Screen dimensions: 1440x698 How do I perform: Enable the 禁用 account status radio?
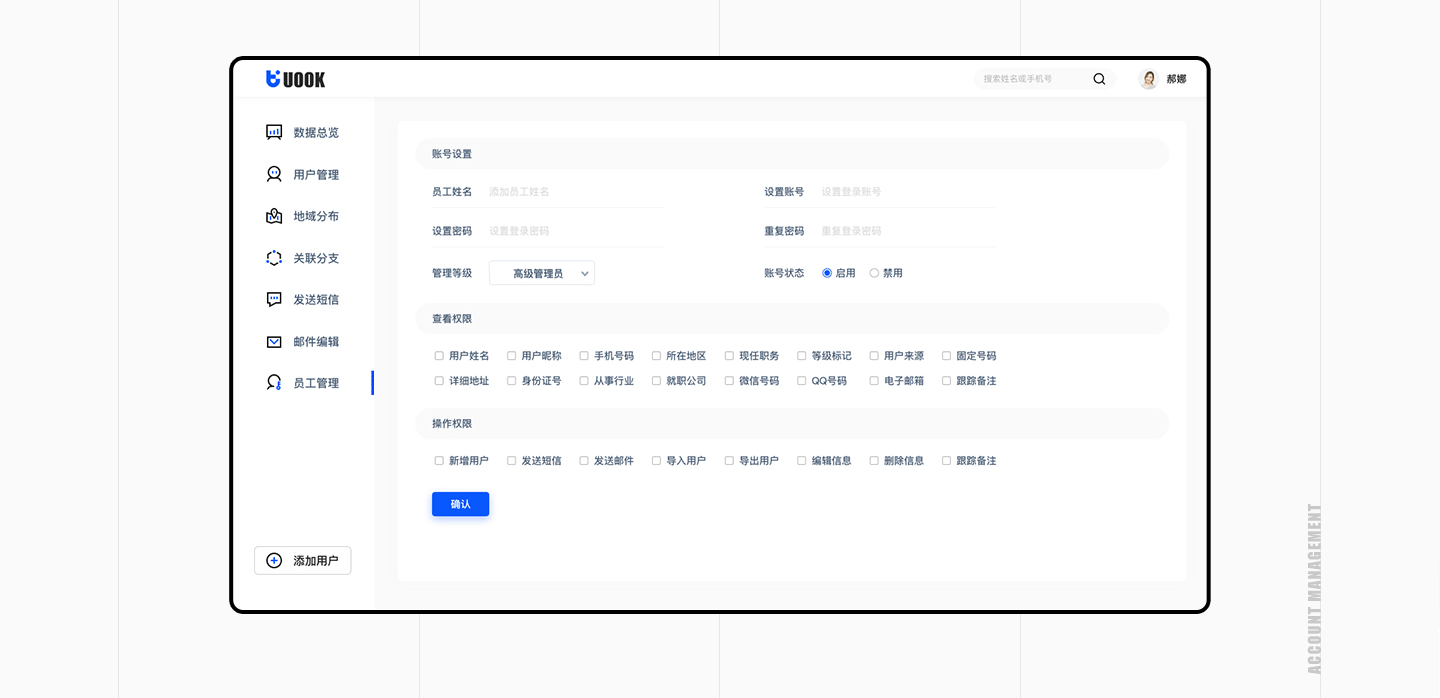872,272
